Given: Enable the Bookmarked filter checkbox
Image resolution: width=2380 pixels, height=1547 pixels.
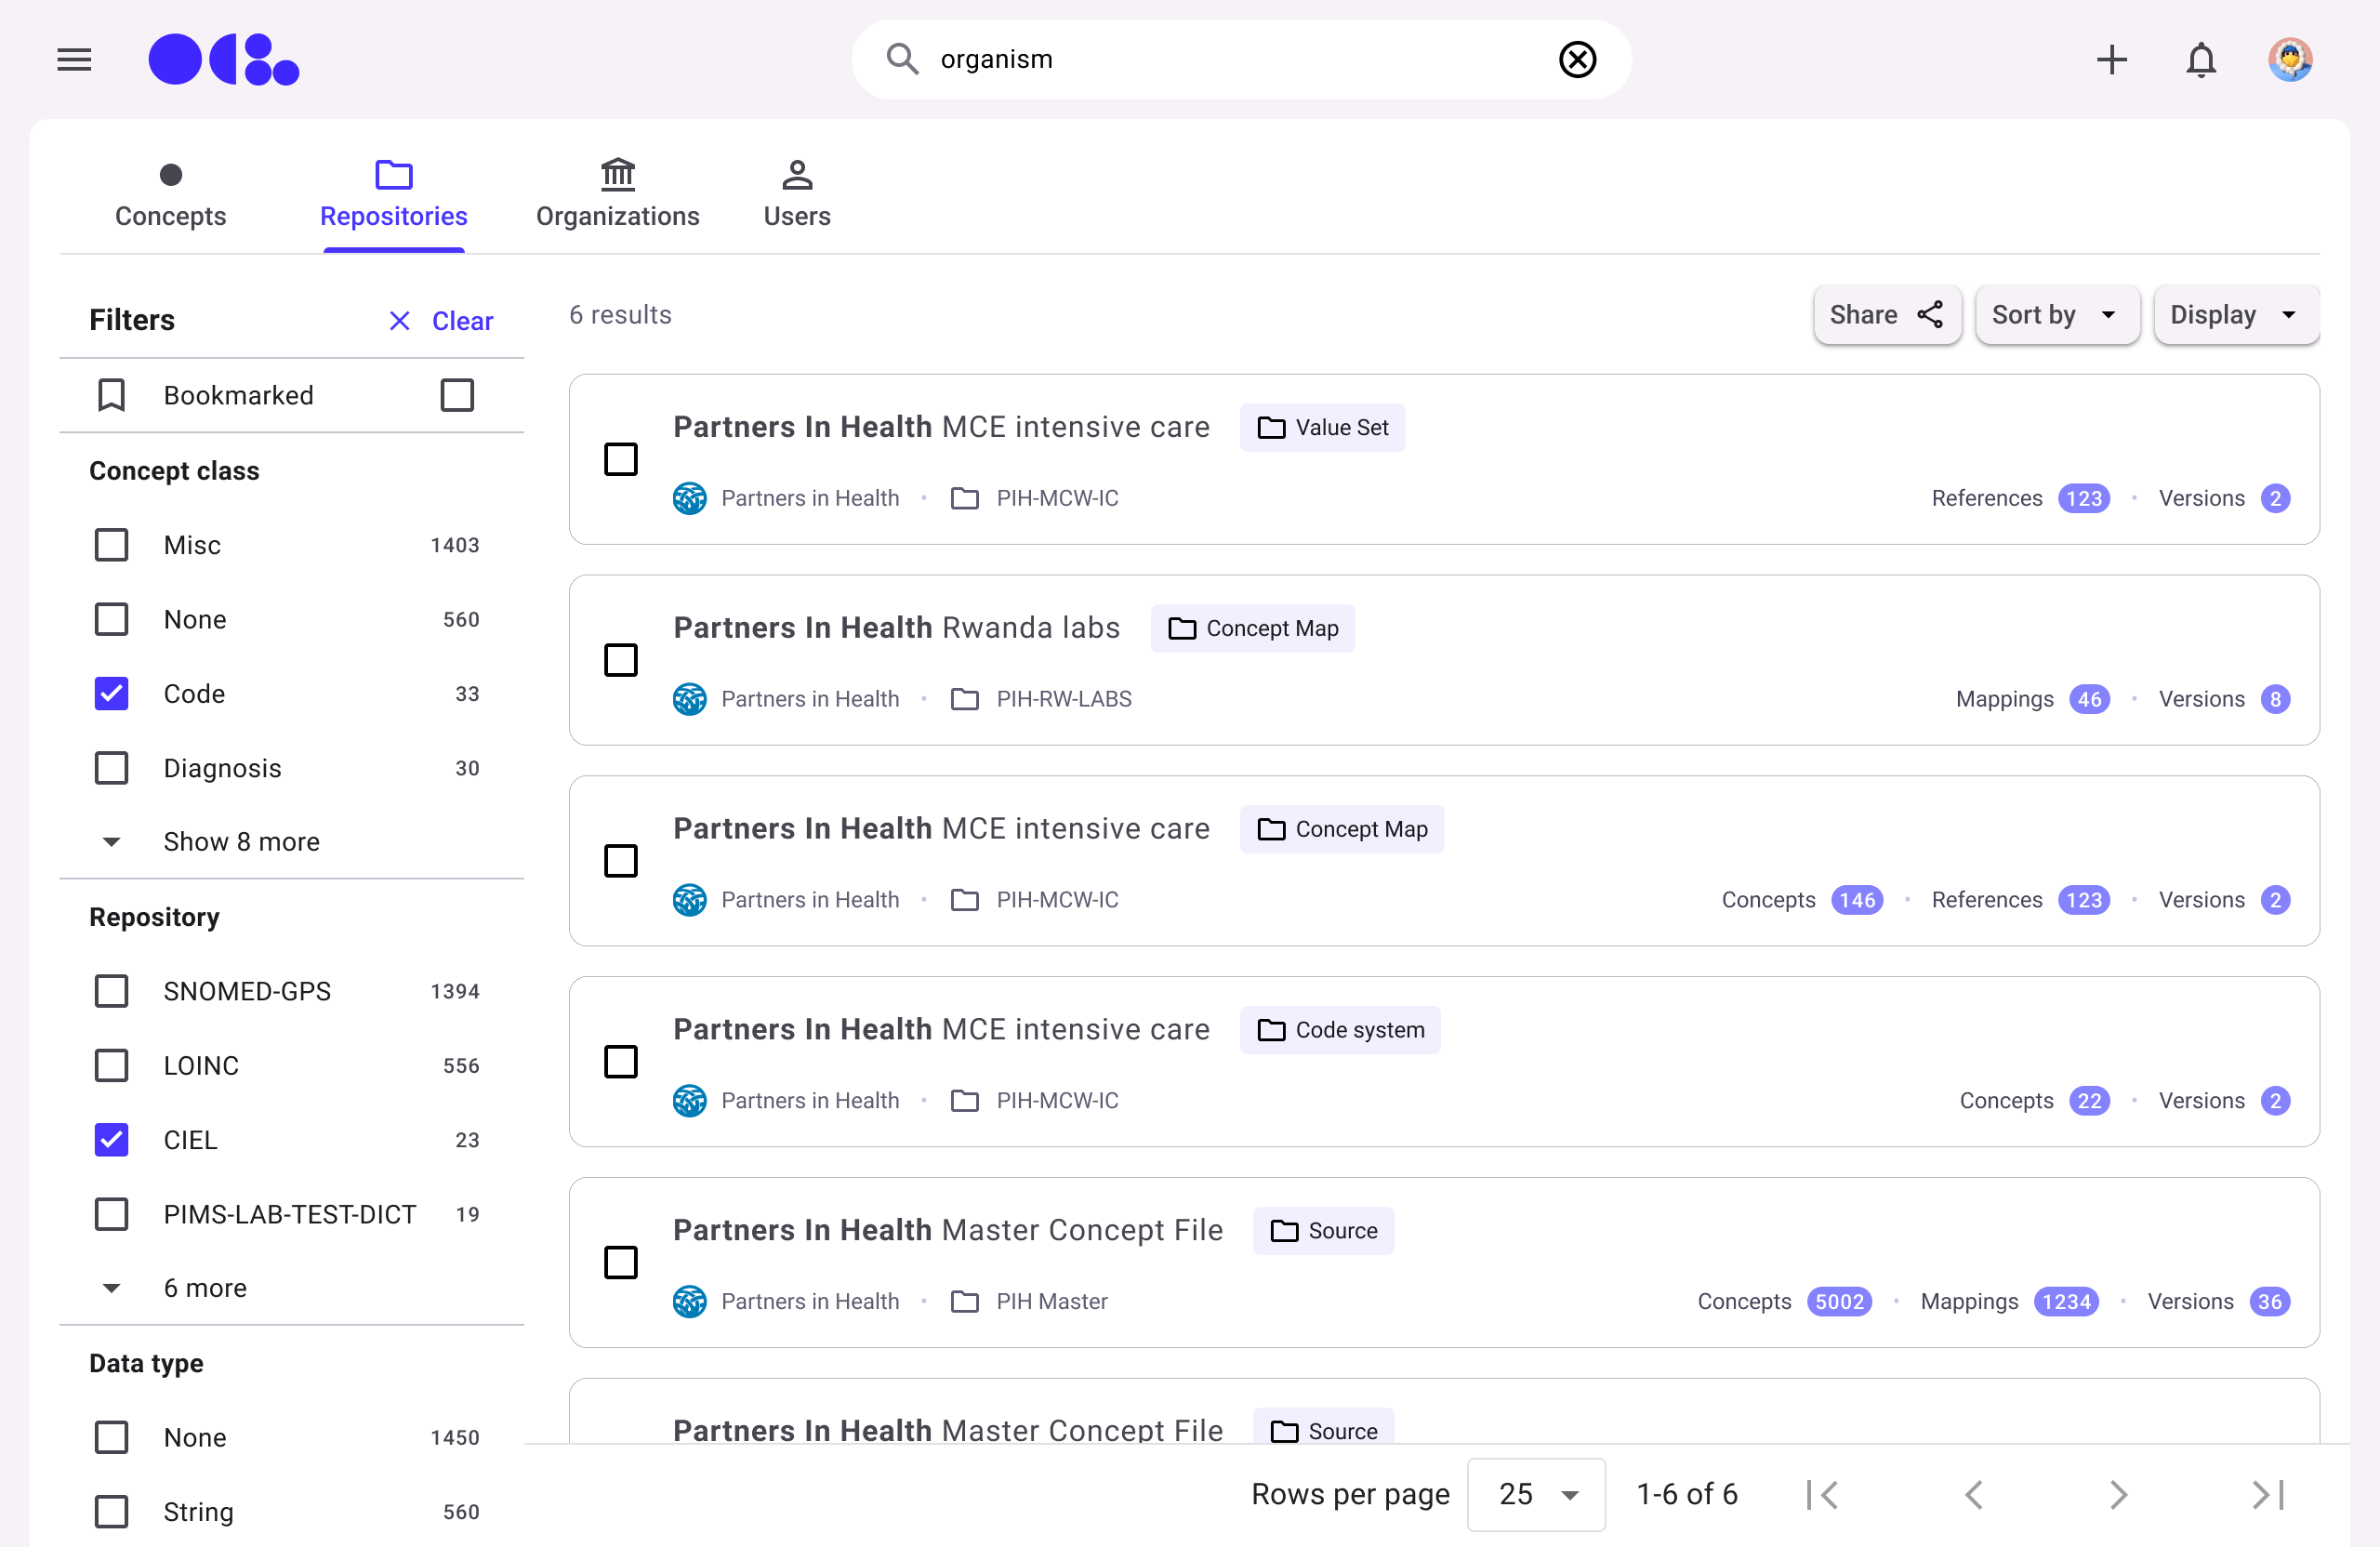Looking at the screenshot, I should [457, 395].
